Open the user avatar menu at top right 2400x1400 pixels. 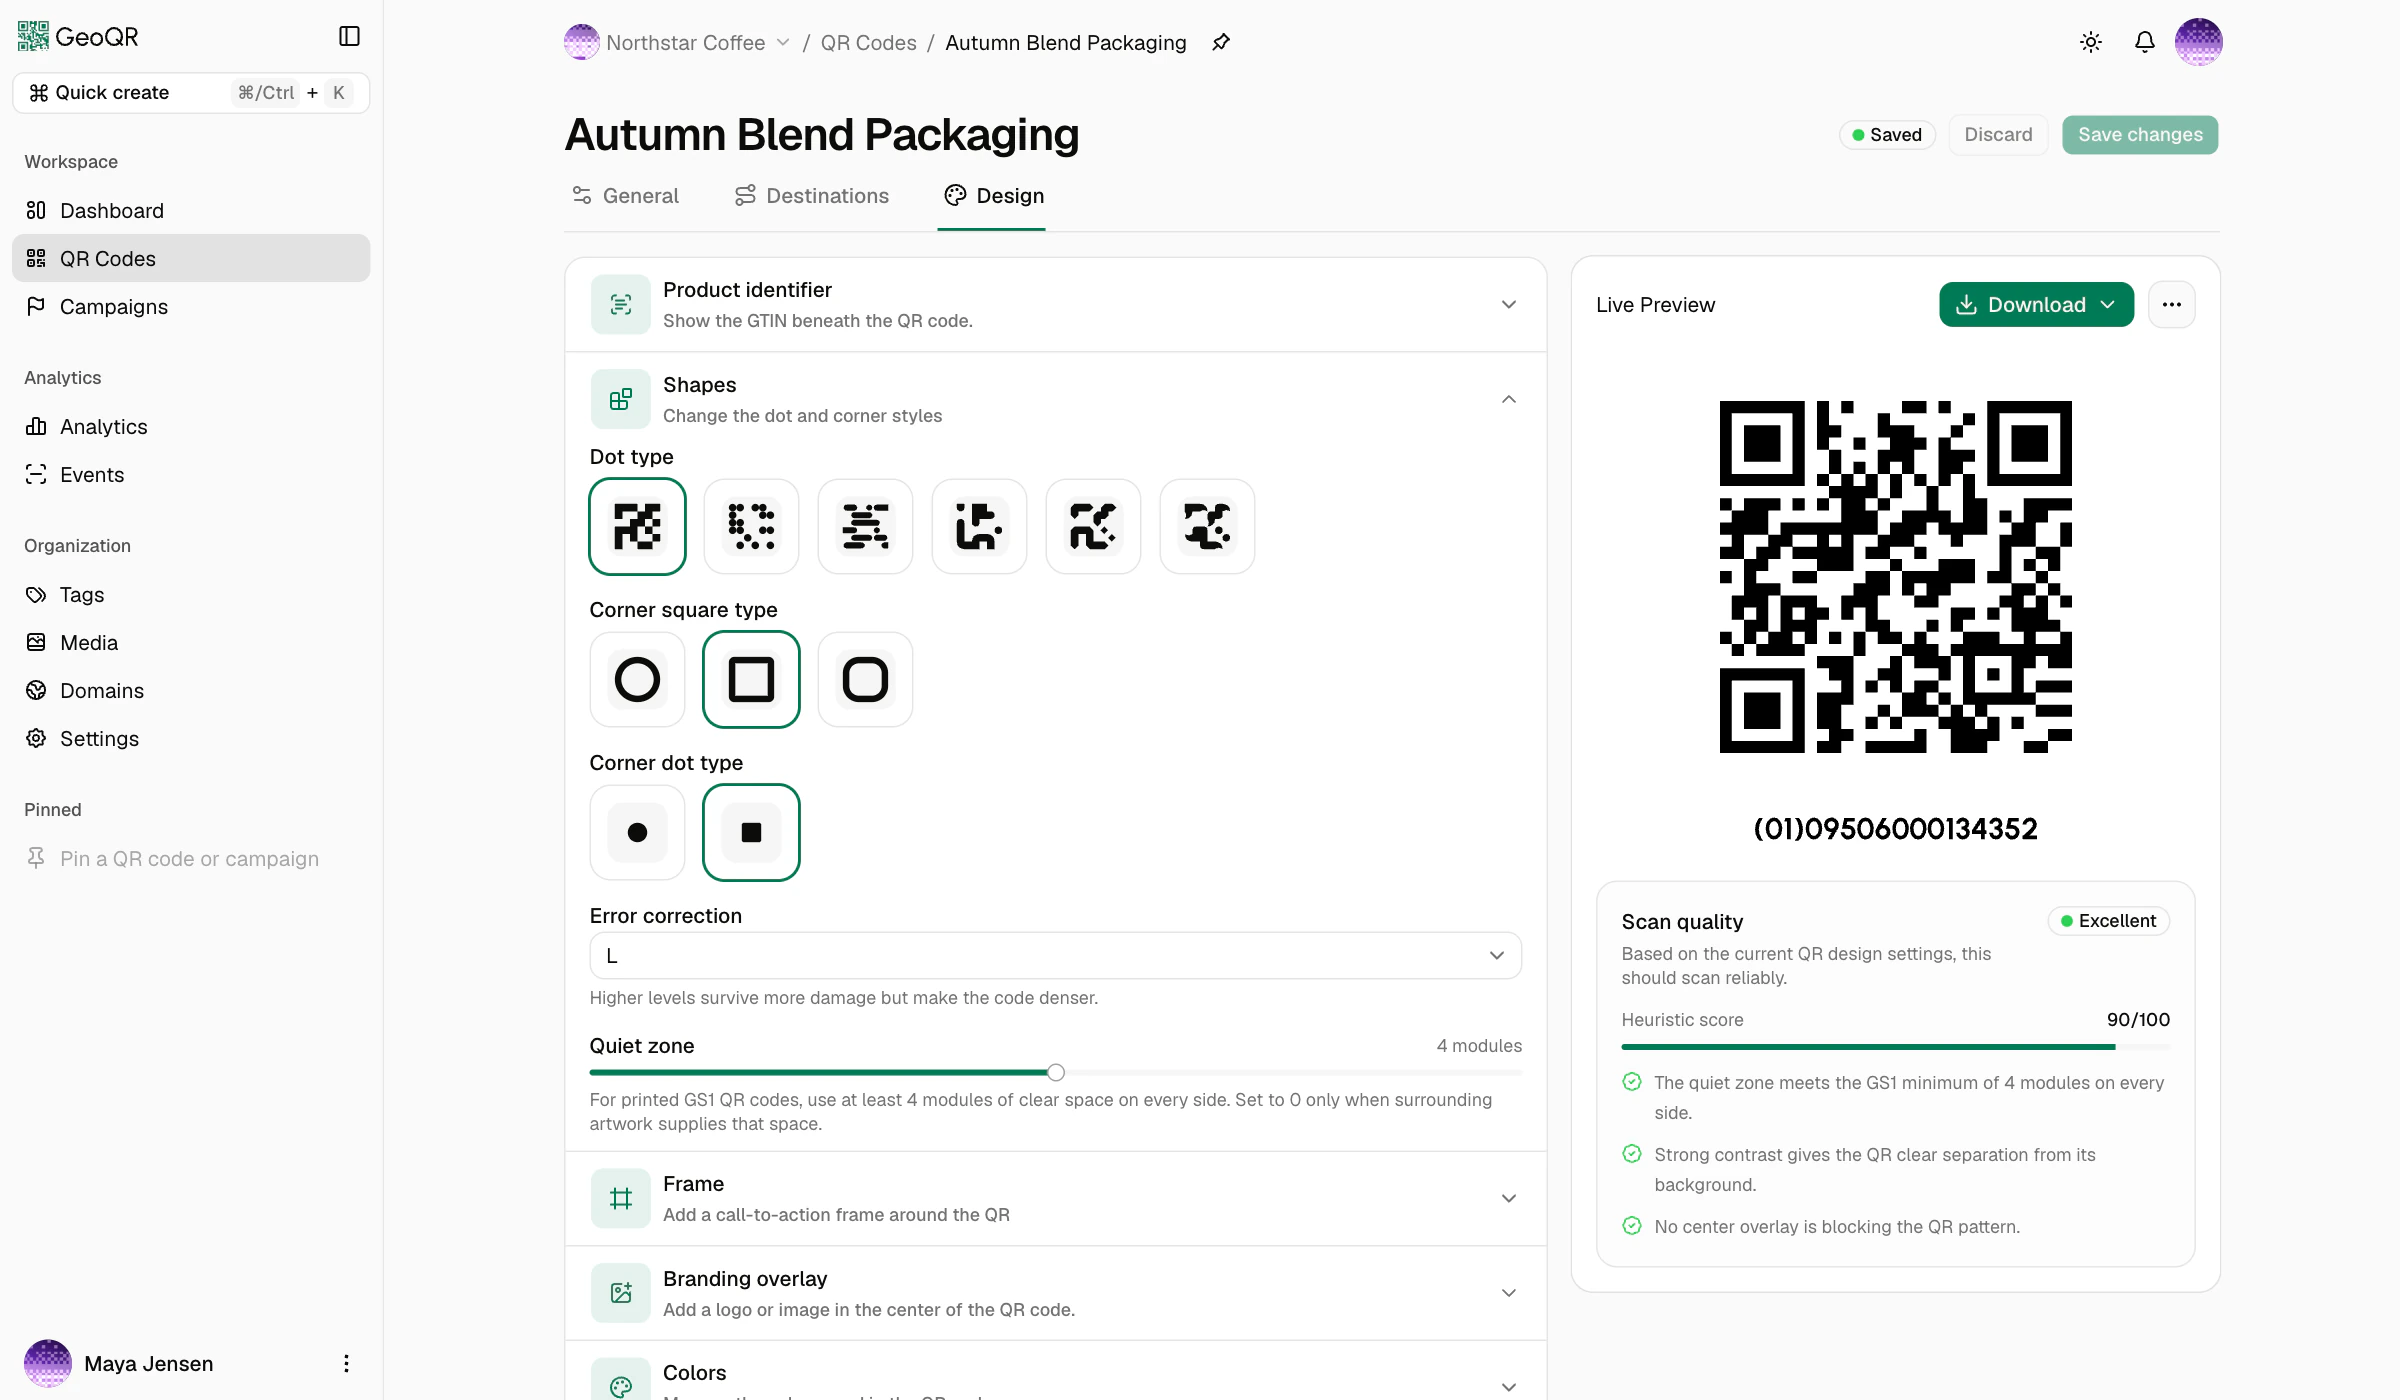[x=2198, y=42]
